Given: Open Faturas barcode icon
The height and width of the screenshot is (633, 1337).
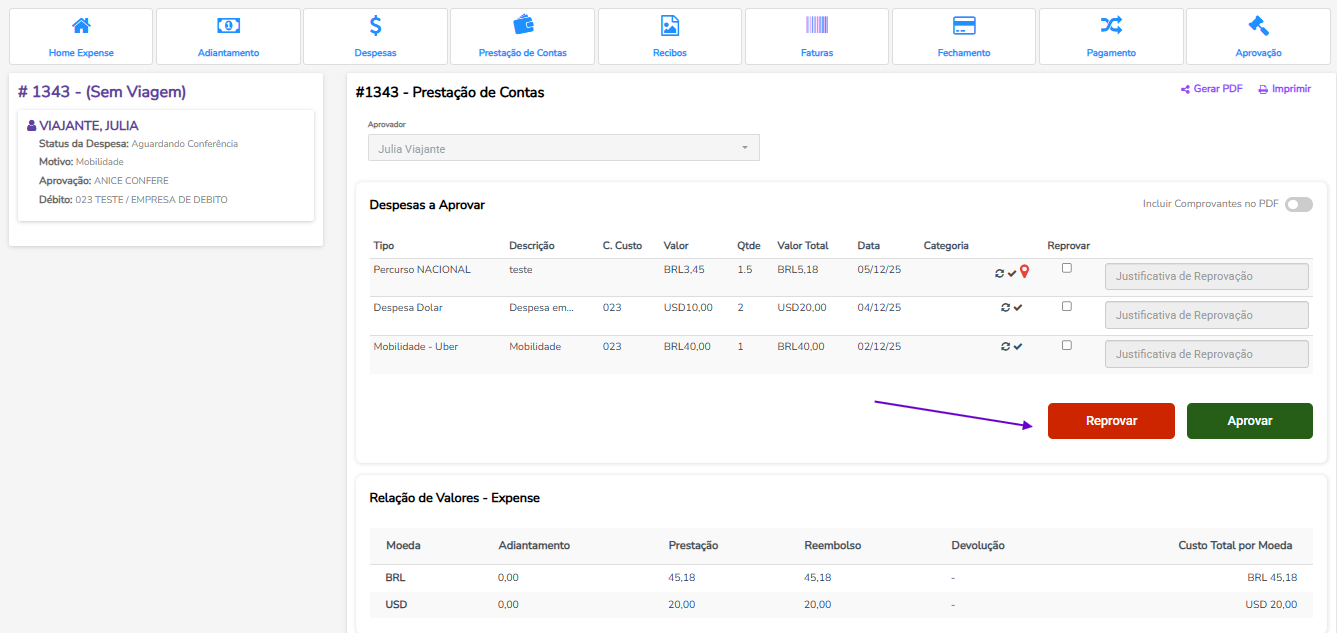Looking at the screenshot, I should [x=816, y=26].
